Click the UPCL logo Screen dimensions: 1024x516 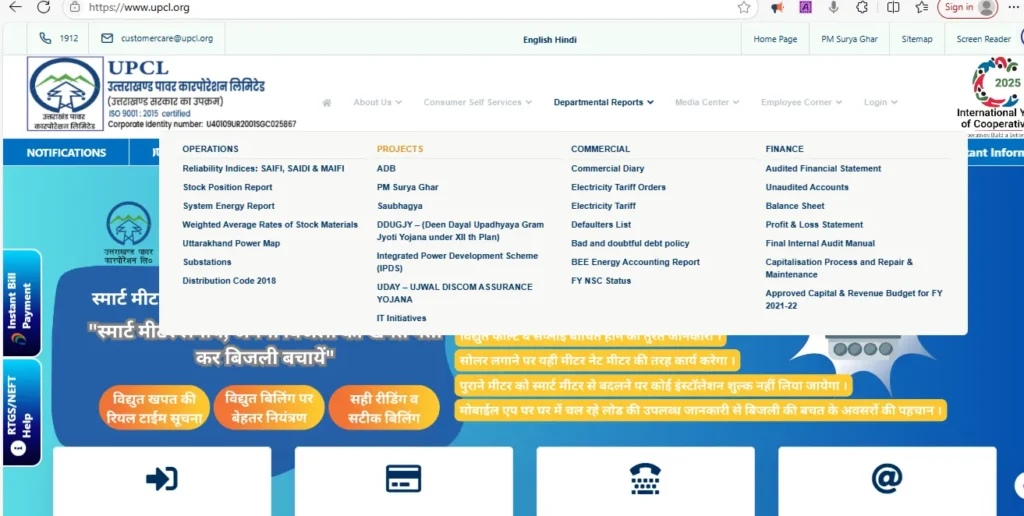click(x=65, y=95)
